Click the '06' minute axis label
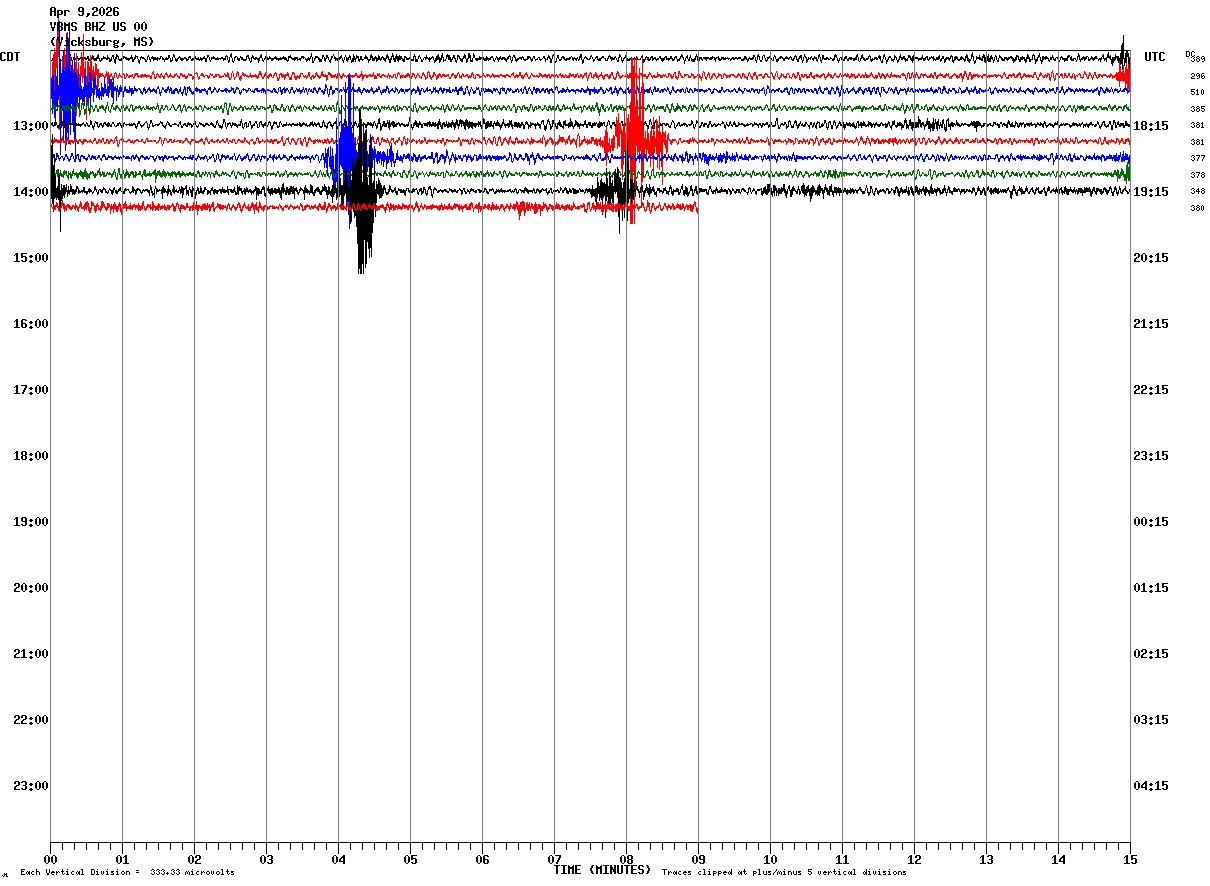This screenshot has width=1210, height=886. (482, 860)
